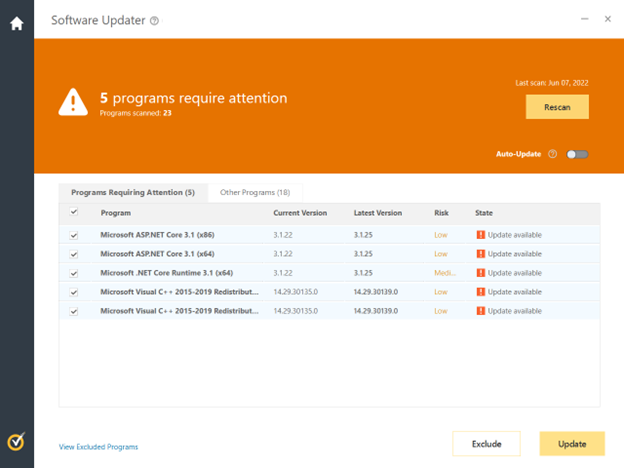Select Last scan: Jun 07, 2022 text

tap(552, 83)
